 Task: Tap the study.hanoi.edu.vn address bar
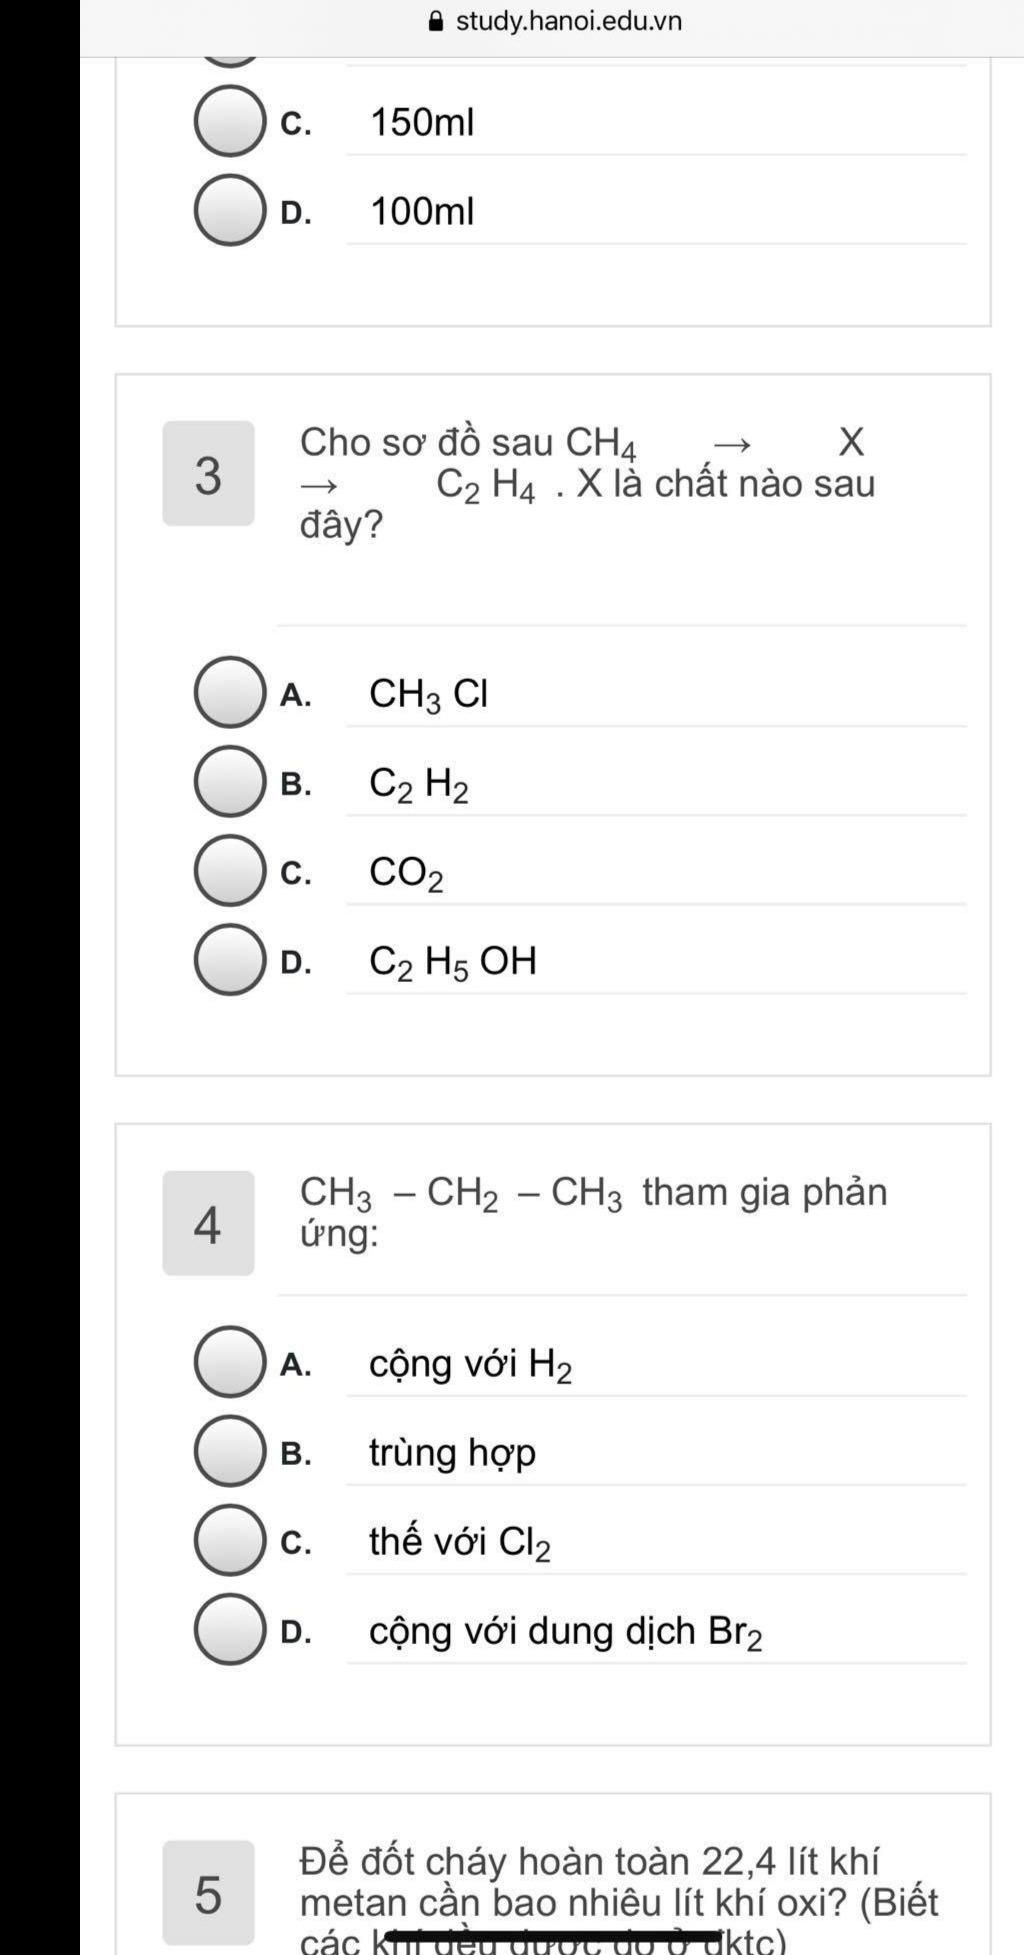pos(552,21)
